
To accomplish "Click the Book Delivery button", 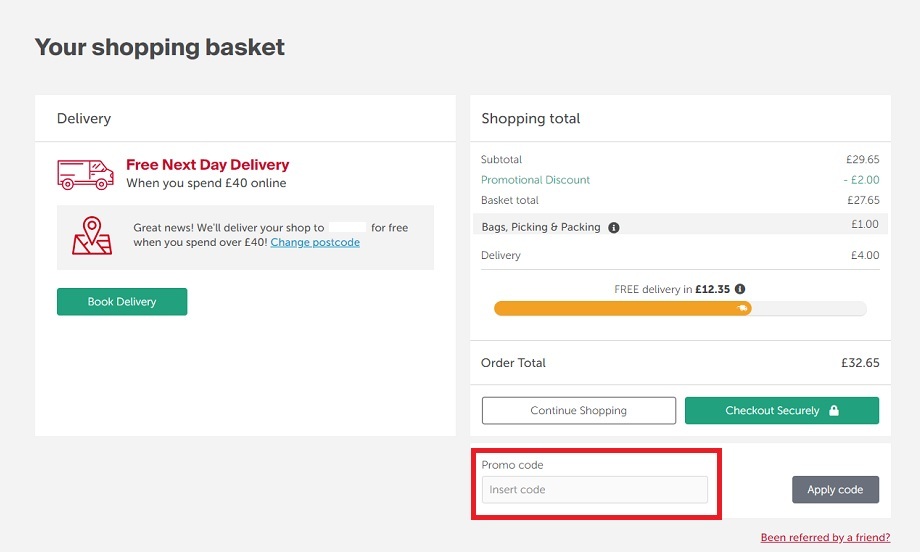I will click(122, 302).
